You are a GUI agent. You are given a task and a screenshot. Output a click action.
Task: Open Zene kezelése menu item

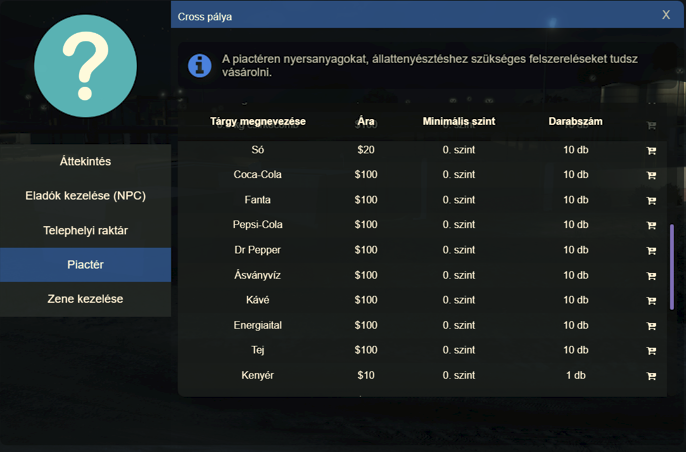85,299
